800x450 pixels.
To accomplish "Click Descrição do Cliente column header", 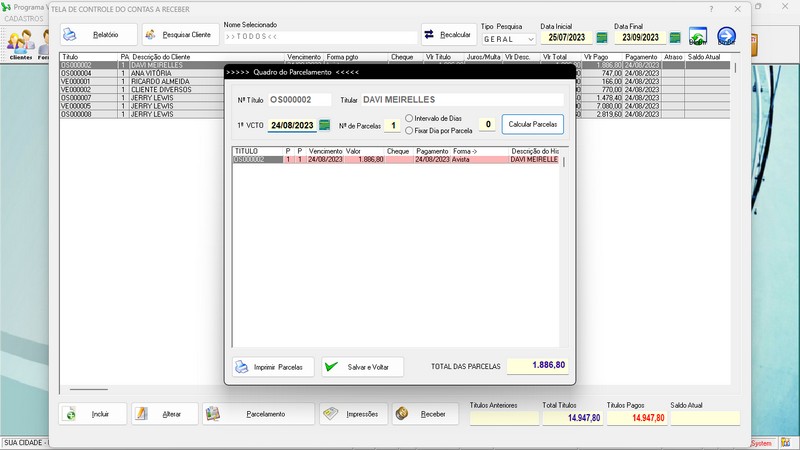I will 207,57.
